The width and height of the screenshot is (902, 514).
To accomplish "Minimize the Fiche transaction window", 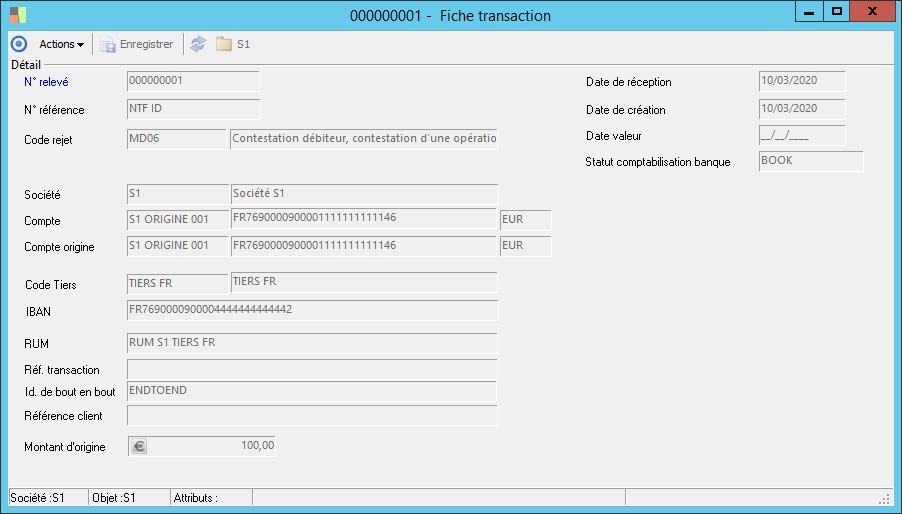I will click(809, 11).
